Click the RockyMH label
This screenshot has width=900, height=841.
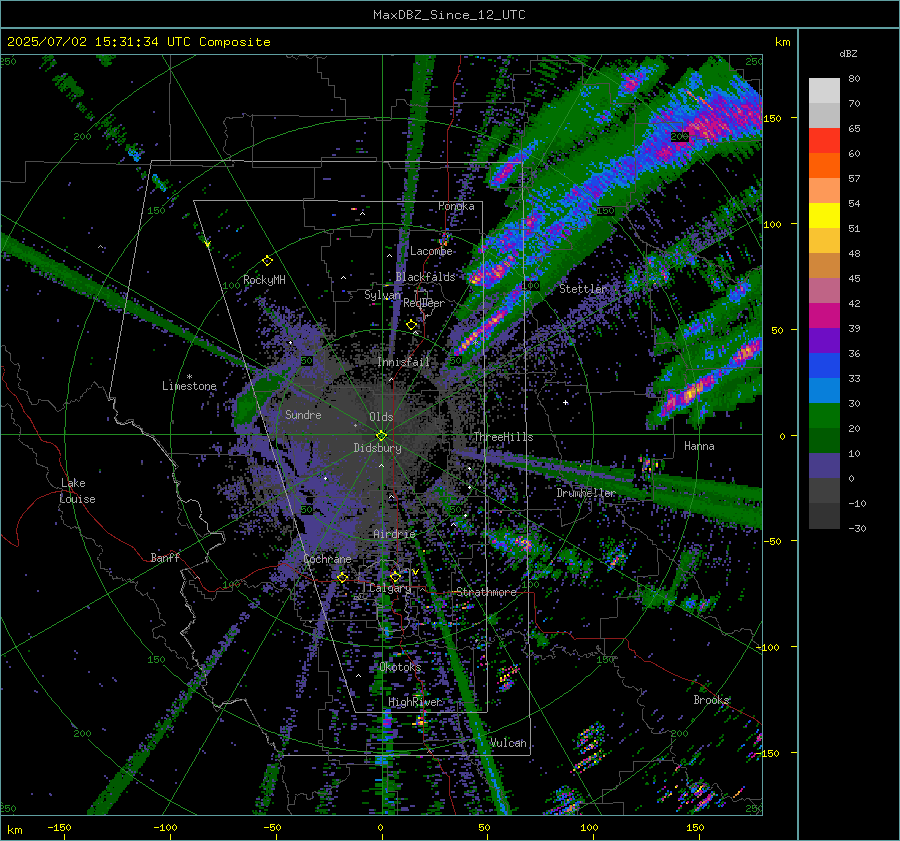264,280
